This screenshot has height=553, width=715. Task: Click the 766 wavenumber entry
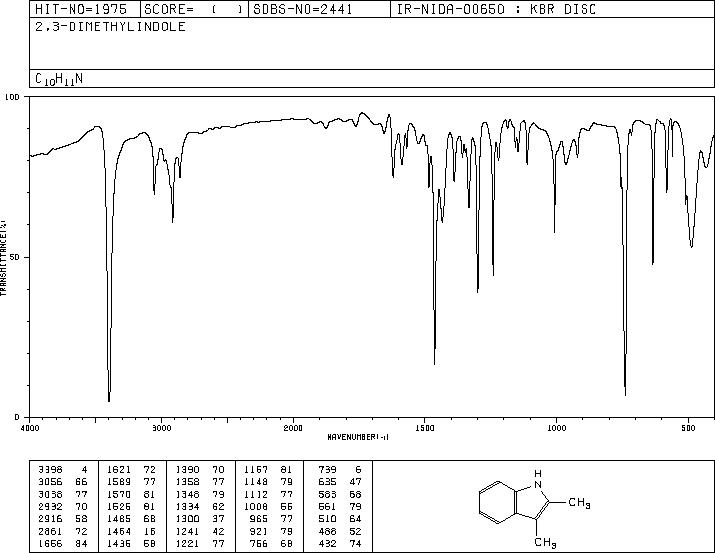(x=259, y=544)
